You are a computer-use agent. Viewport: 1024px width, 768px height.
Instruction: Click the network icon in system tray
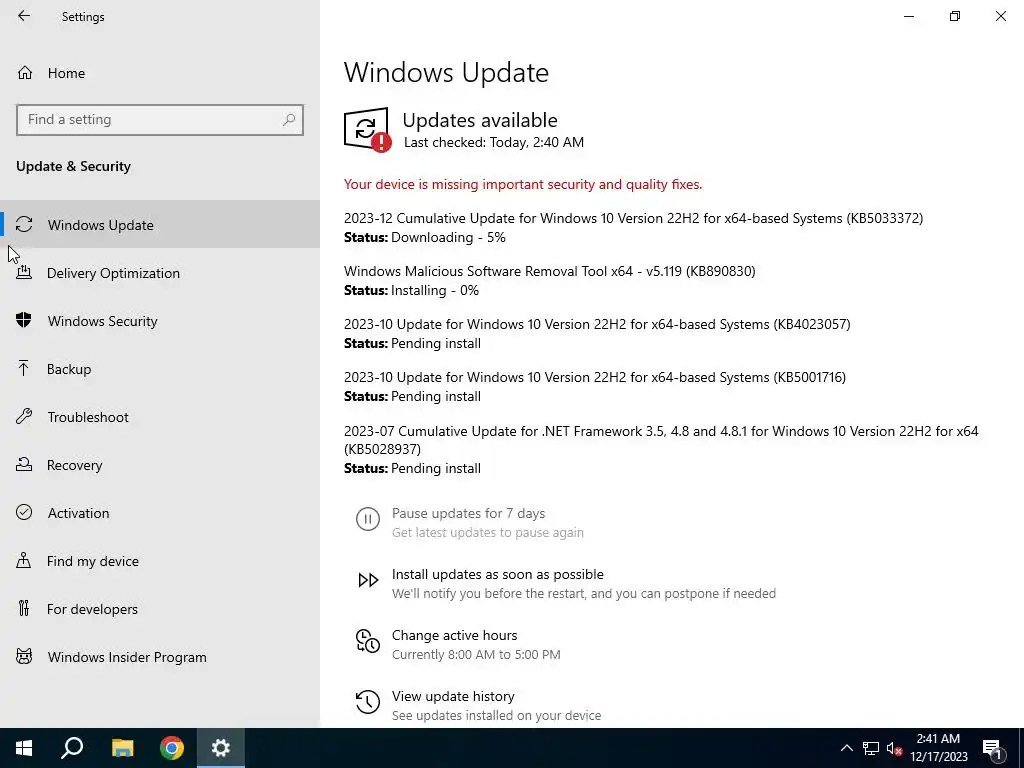pos(871,748)
